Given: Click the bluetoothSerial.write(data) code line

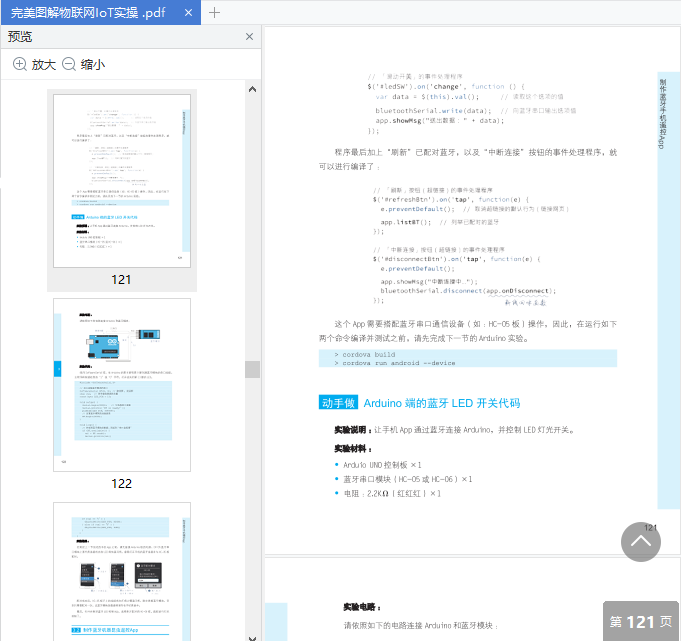Looking at the screenshot, I should tap(433, 111).
